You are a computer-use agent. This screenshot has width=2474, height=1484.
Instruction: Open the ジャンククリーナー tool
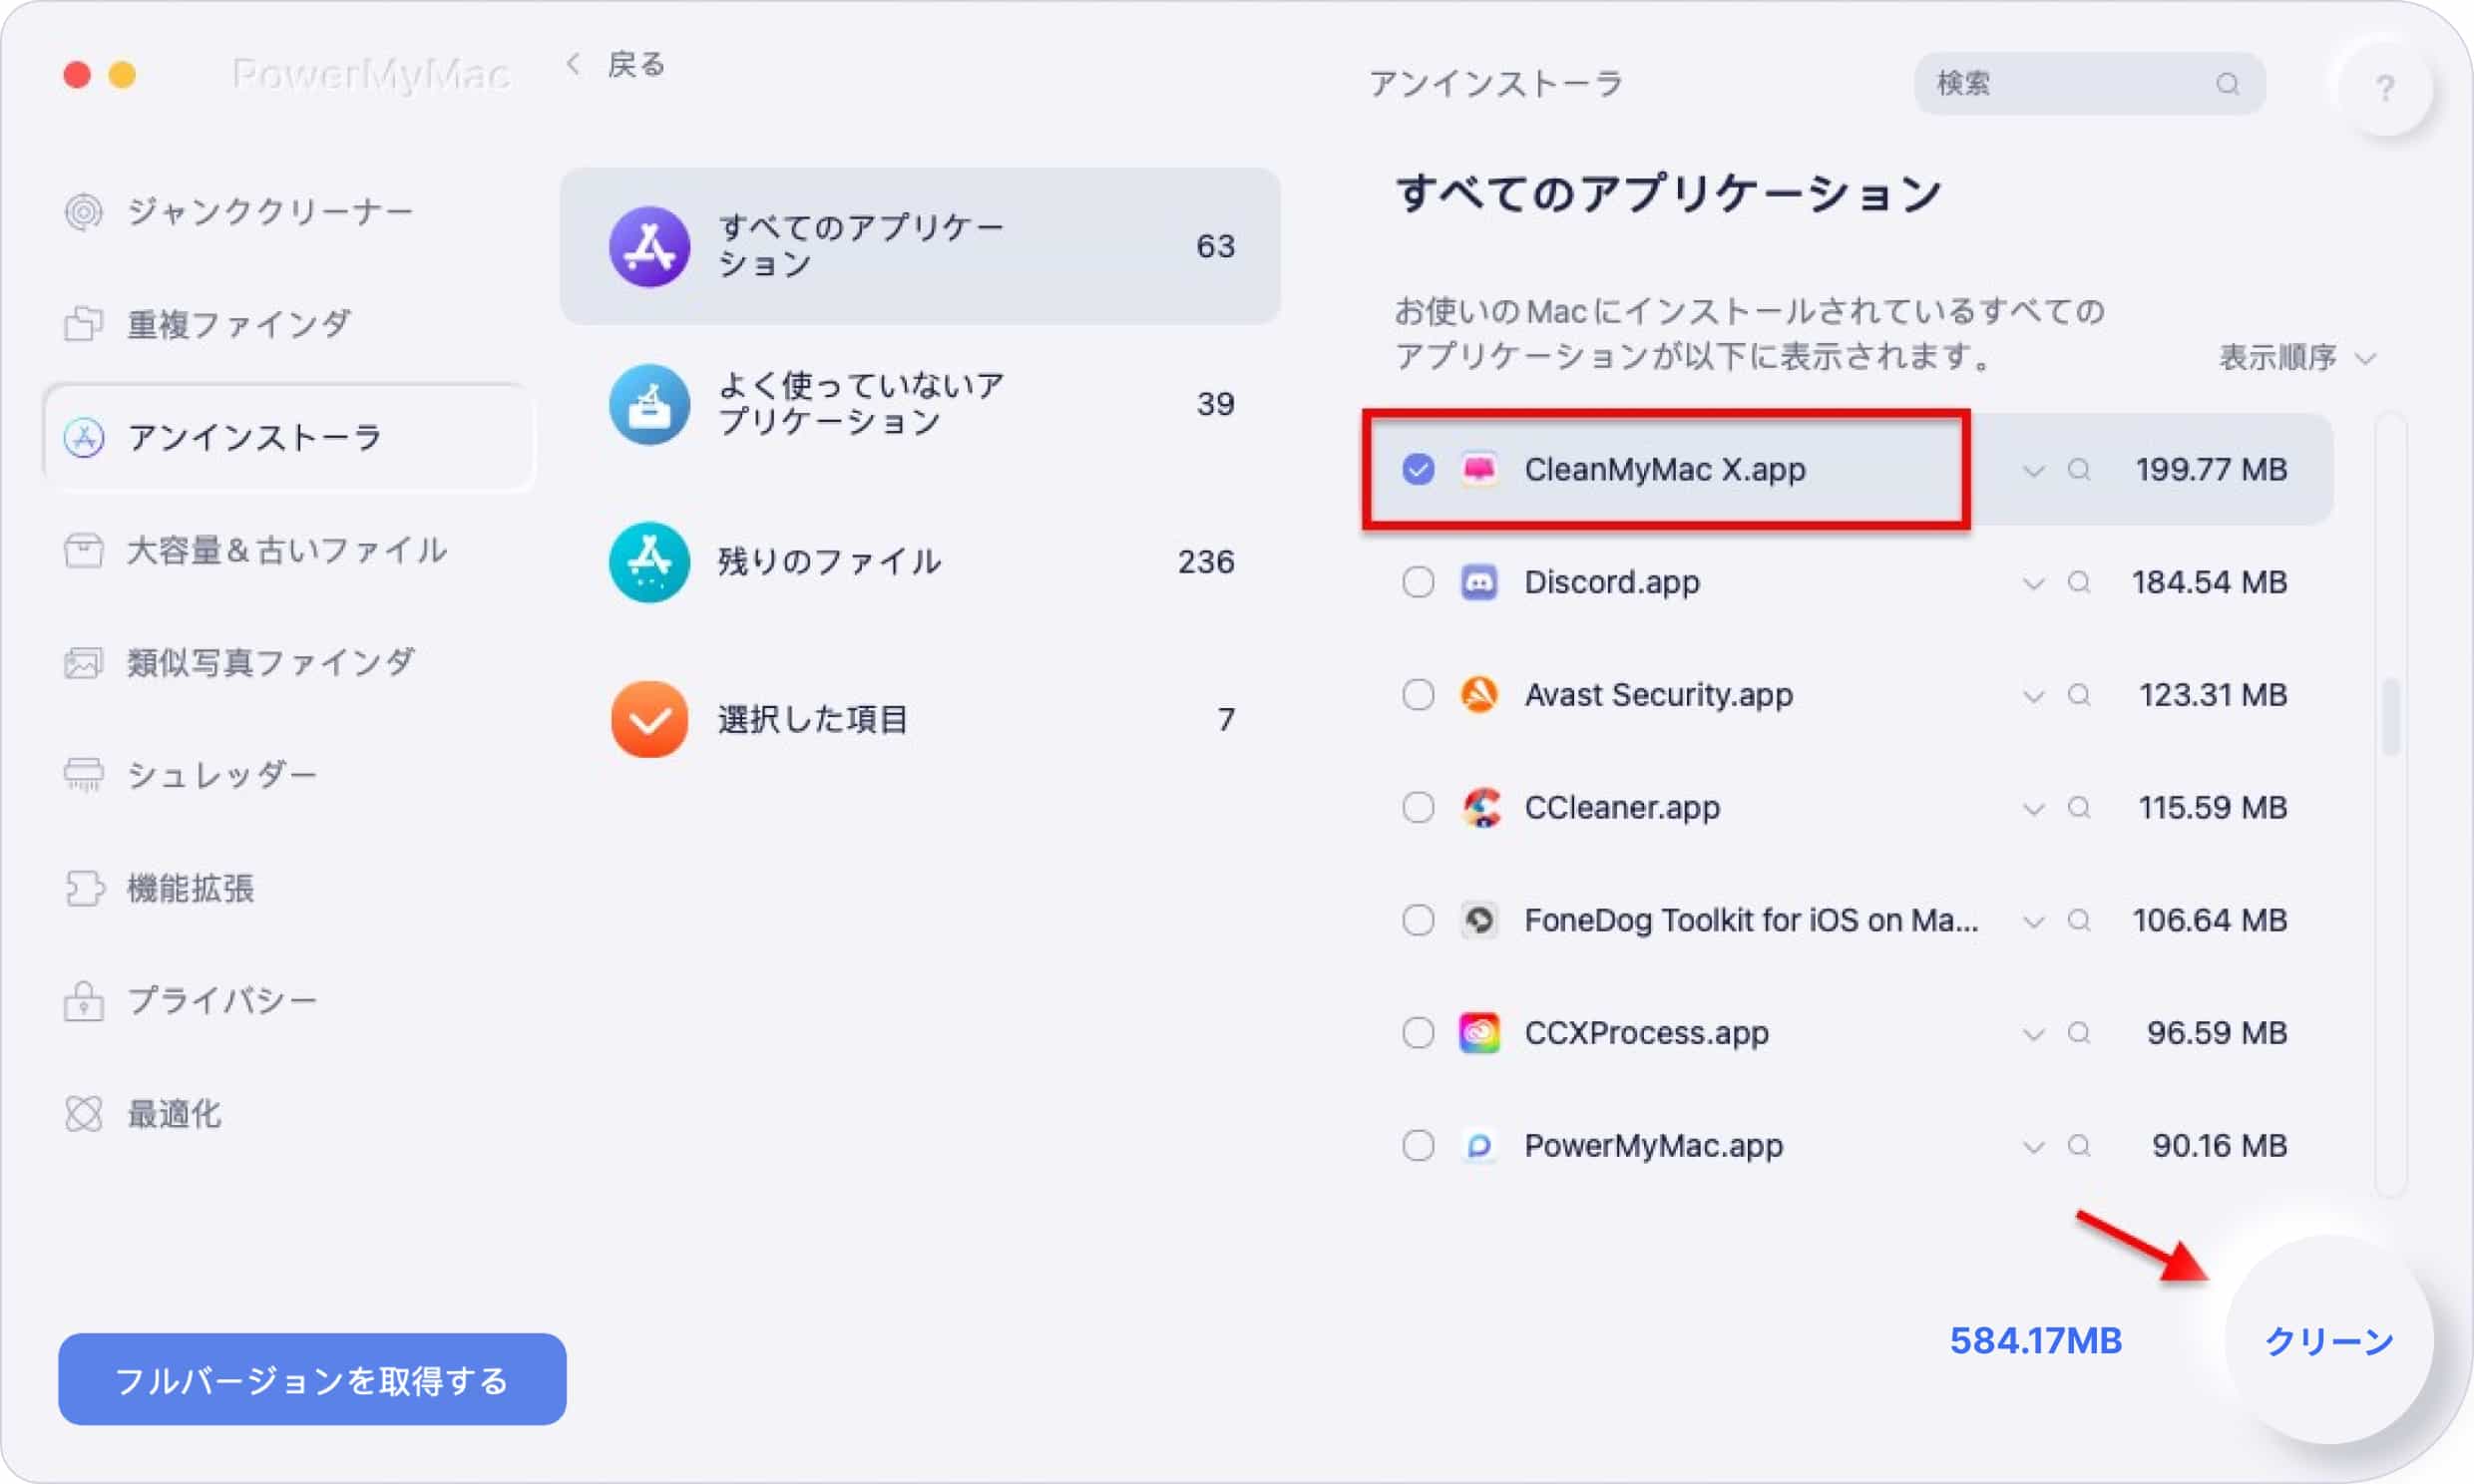pyautogui.click(x=270, y=210)
